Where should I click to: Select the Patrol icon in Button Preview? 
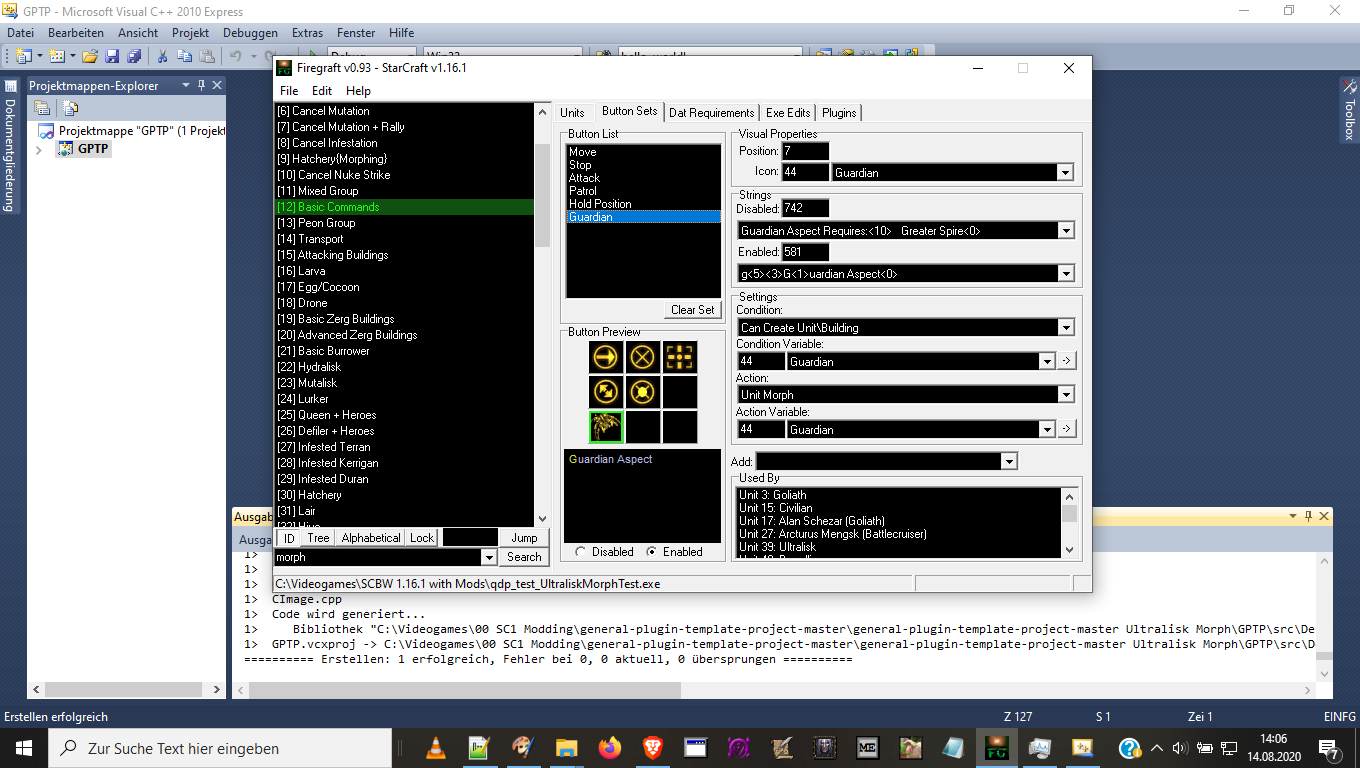pos(606,392)
